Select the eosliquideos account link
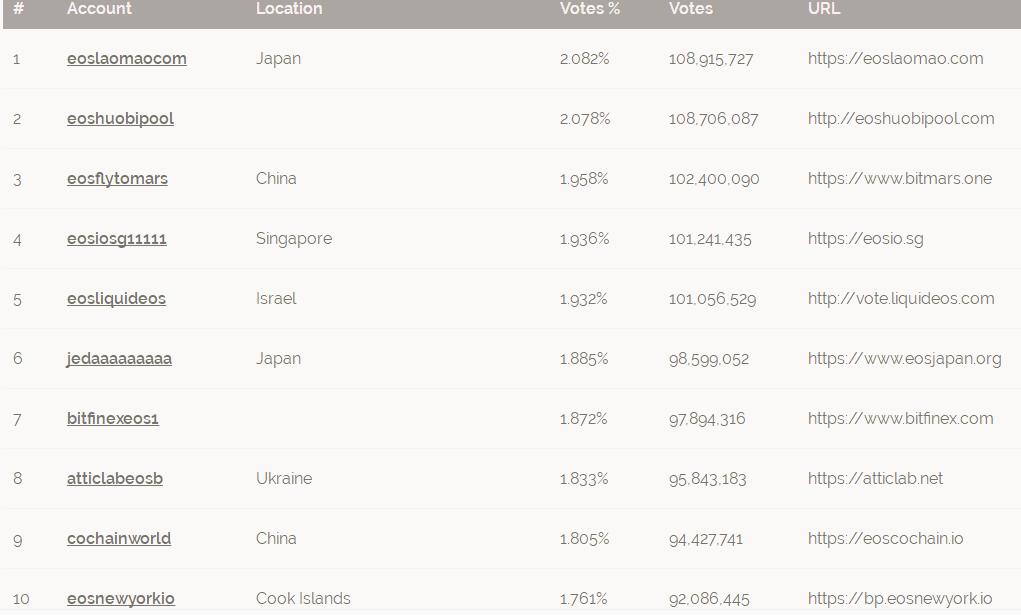This screenshot has height=615, width=1021. tap(116, 298)
